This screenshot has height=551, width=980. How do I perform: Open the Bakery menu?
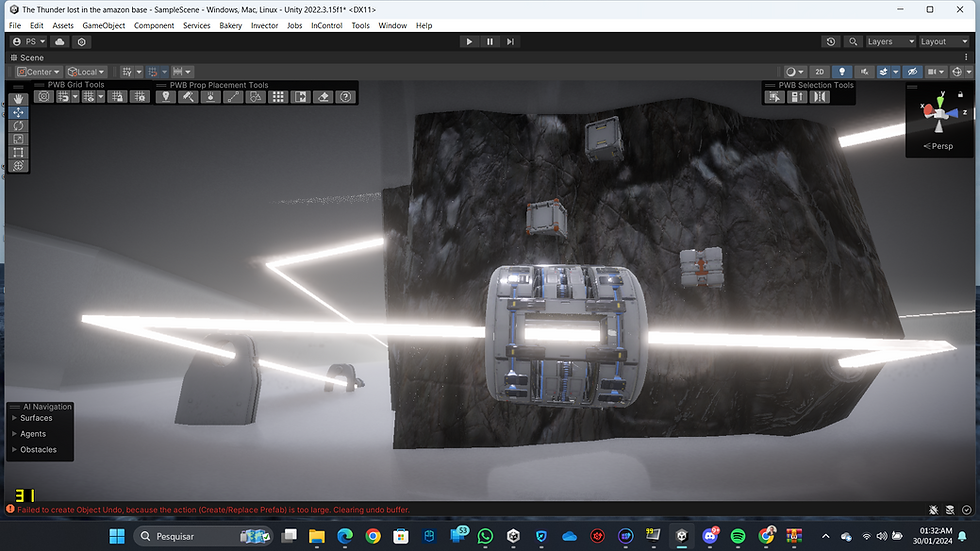(230, 25)
